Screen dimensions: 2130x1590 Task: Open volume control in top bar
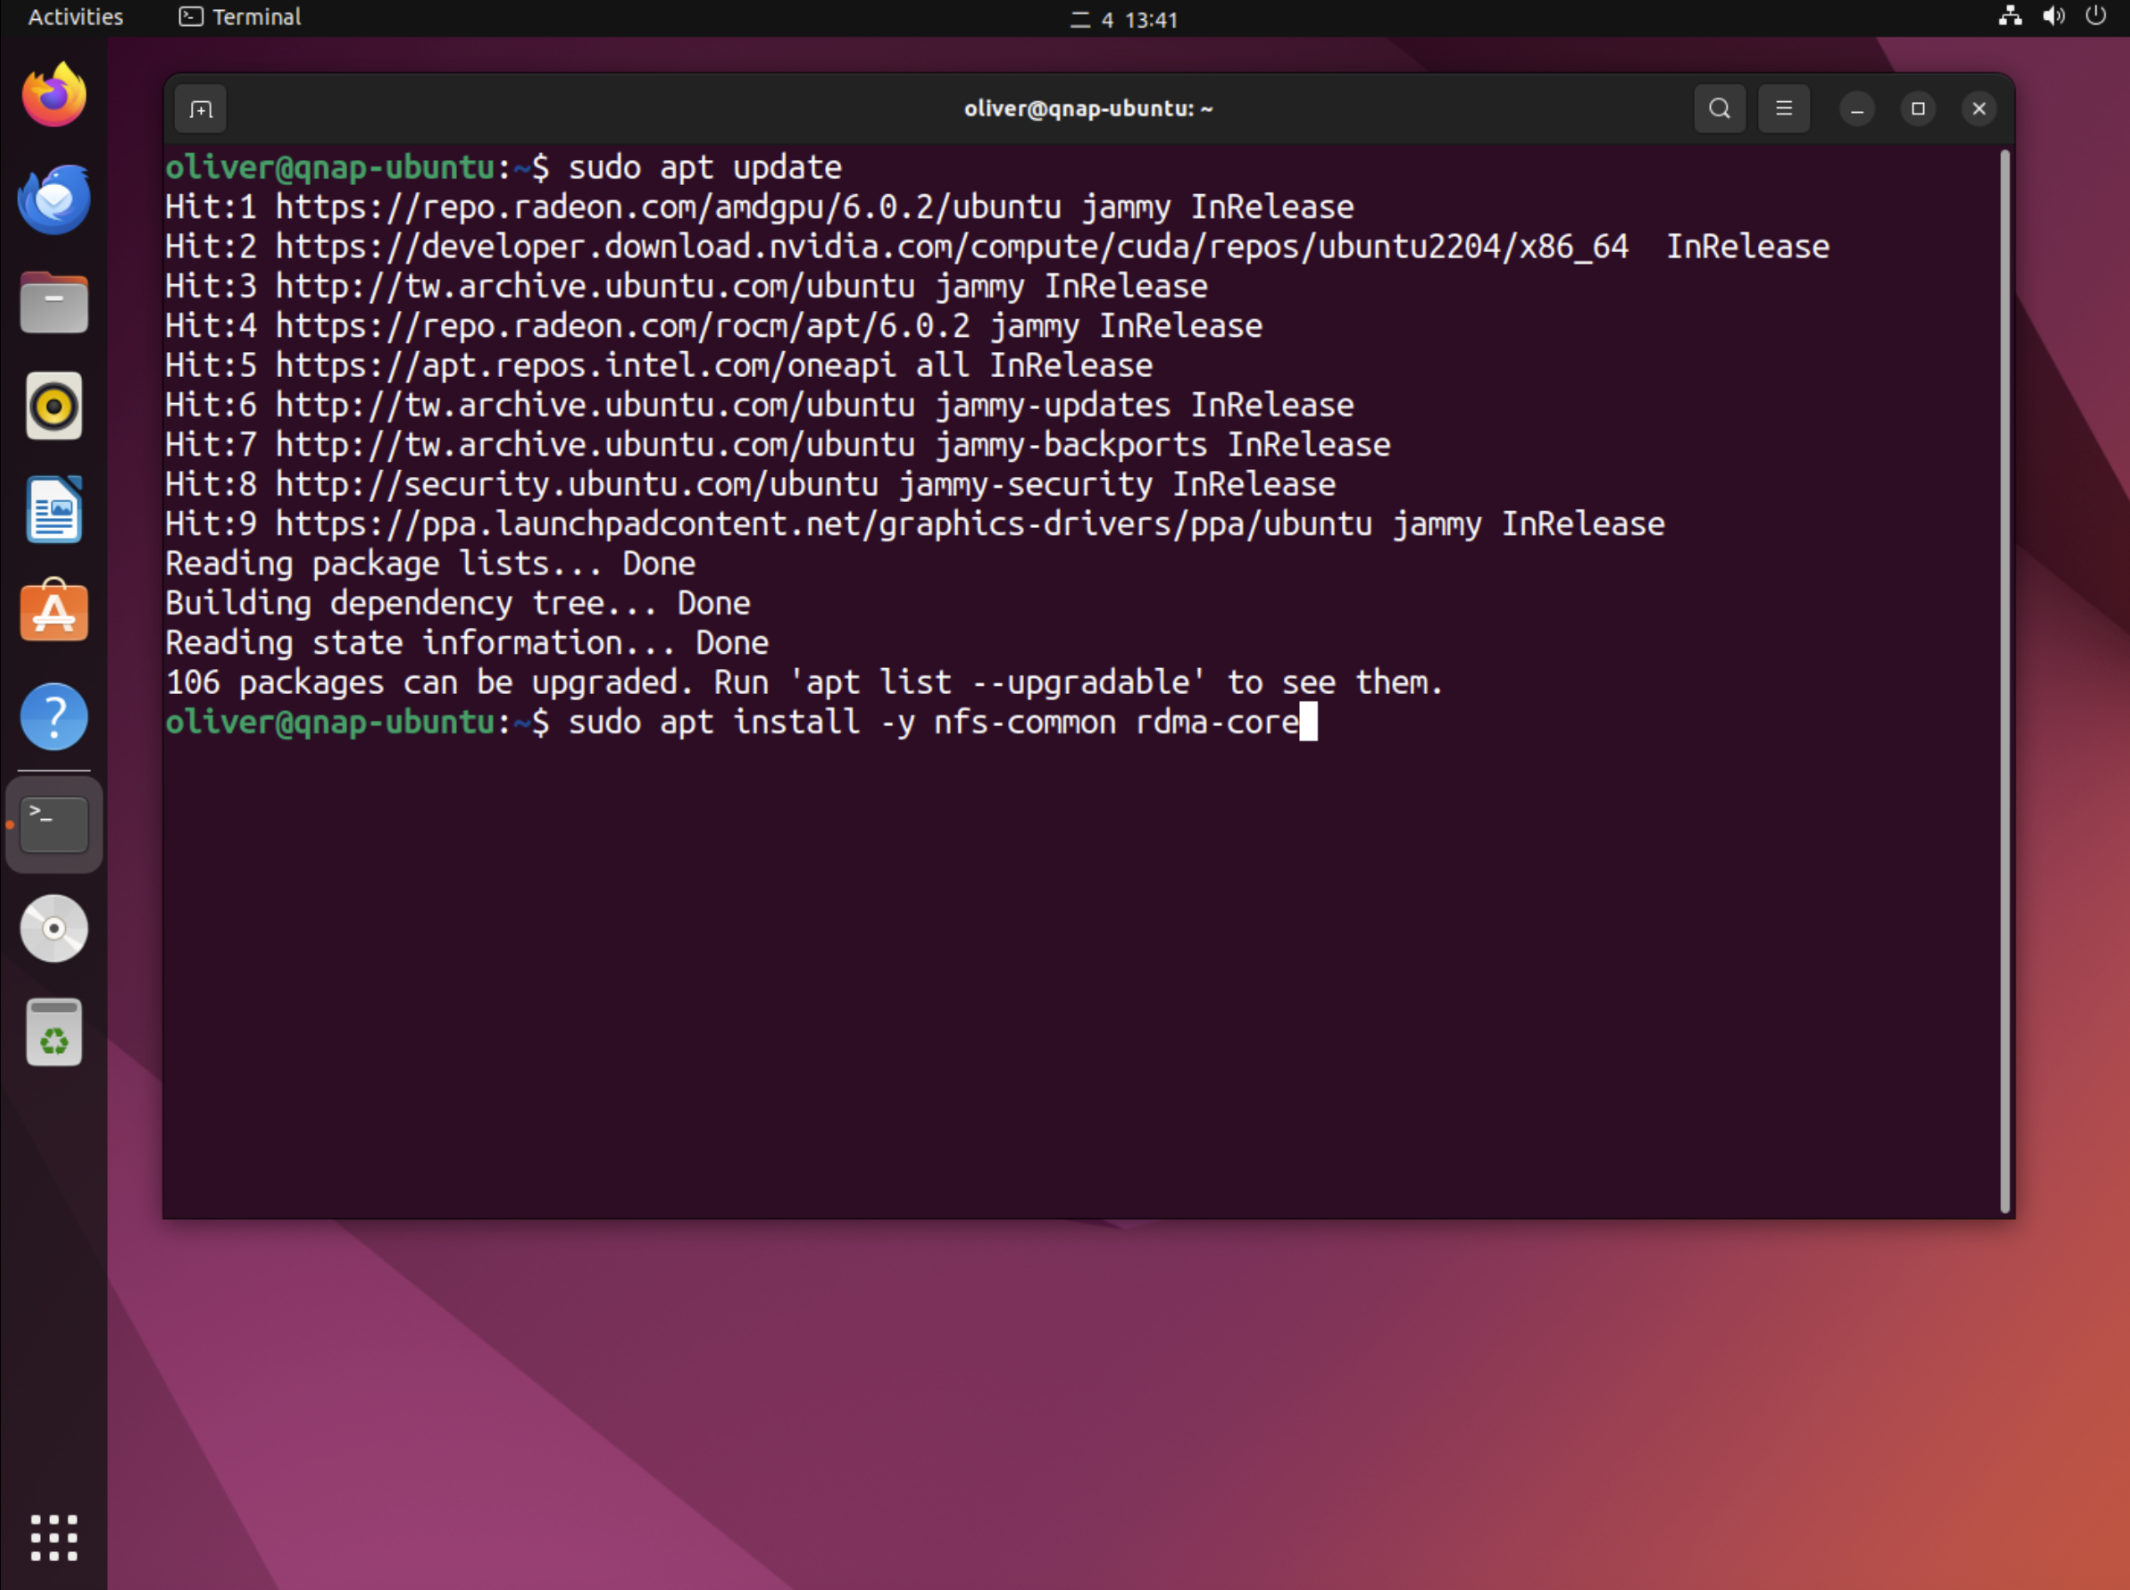(2053, 17)
